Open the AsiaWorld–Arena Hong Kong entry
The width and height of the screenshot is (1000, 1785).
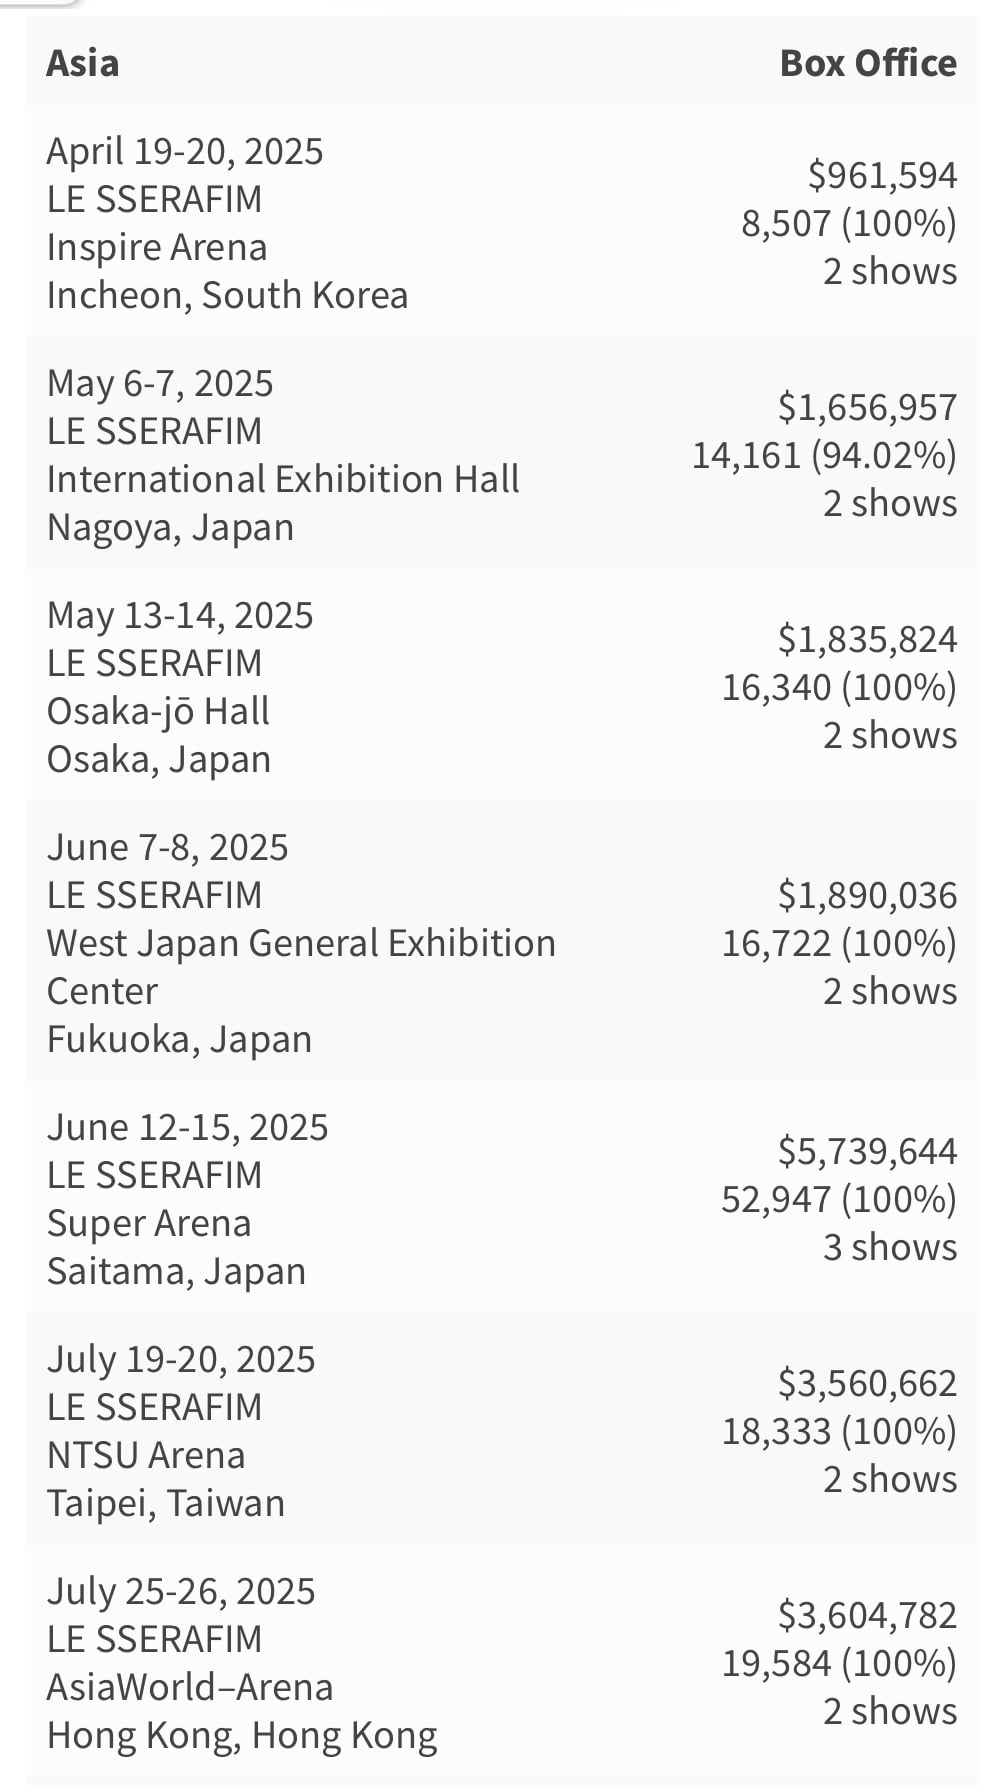click(190, 1687)
